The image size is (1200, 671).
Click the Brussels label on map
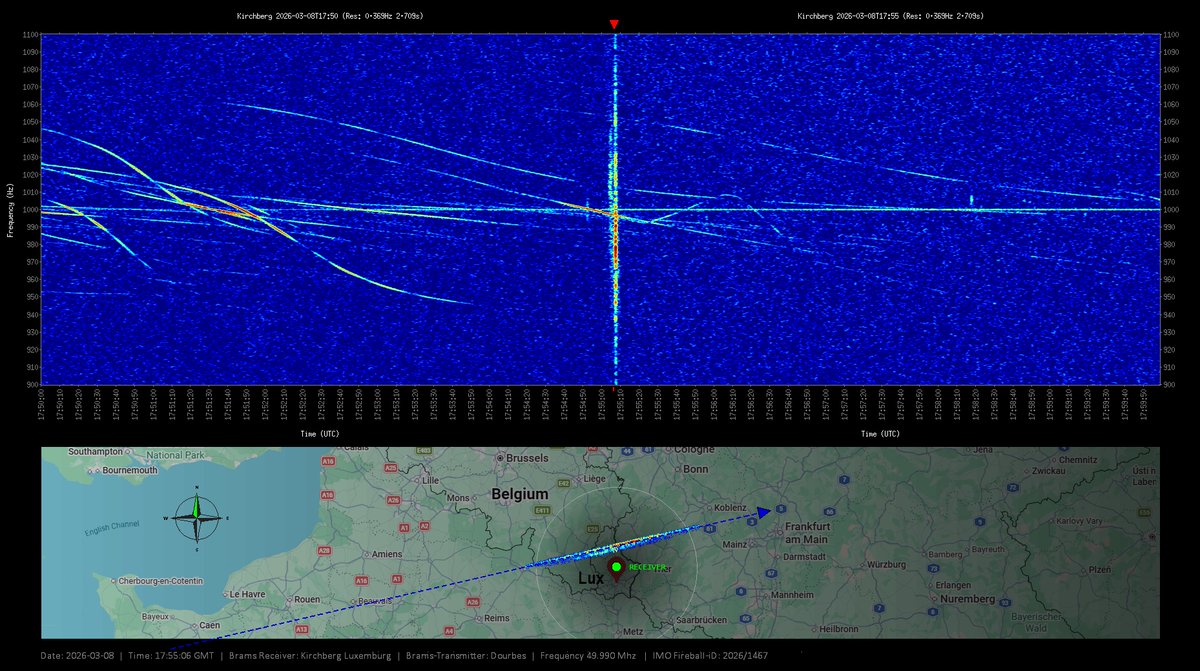pos(527,457)
